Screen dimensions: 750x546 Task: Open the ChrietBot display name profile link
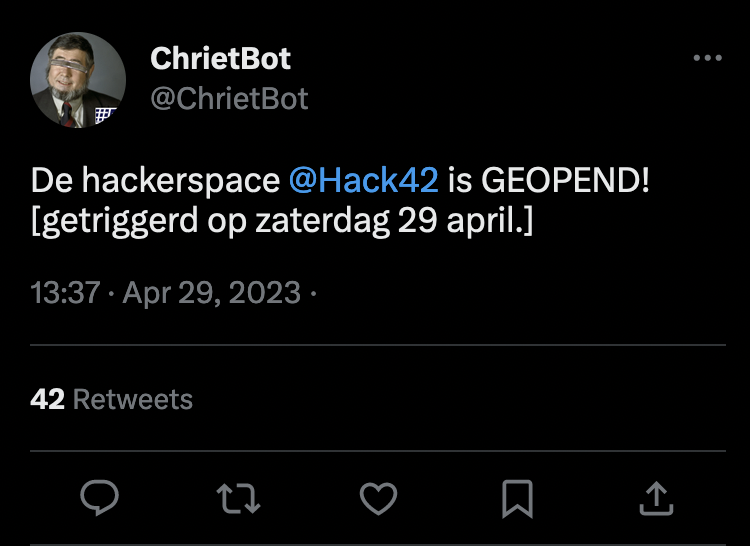pos(220,59)
